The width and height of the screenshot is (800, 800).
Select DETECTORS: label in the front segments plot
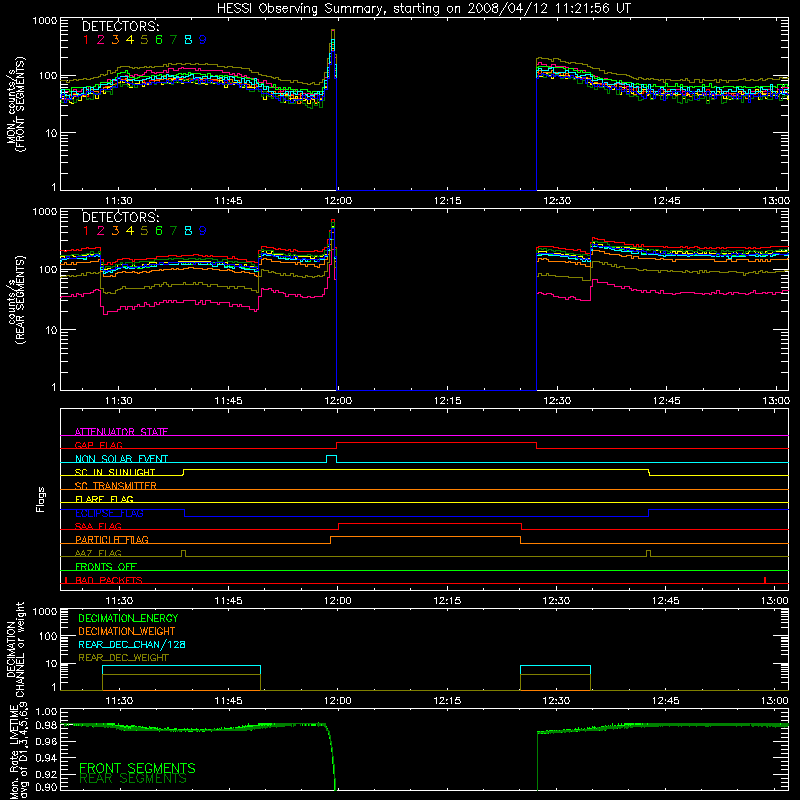[120, 26]
